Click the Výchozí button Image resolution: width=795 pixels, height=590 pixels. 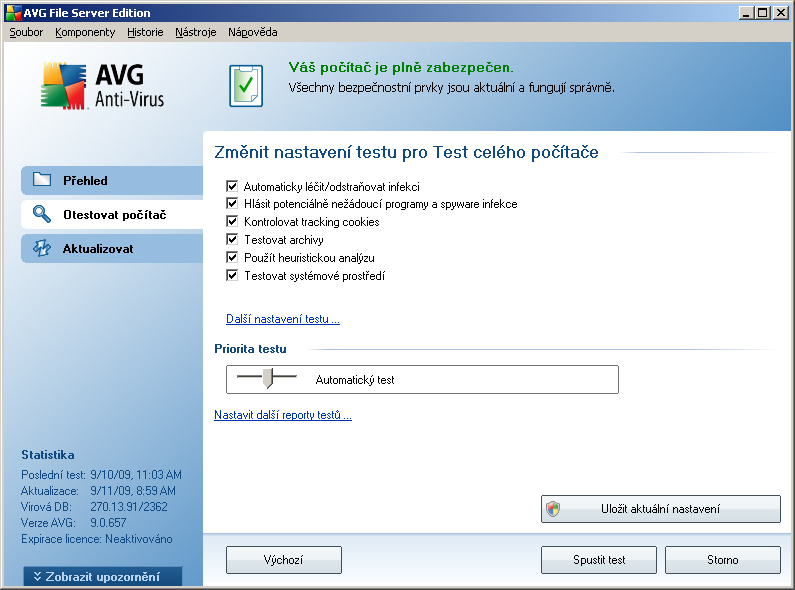(x=283, y=560)
